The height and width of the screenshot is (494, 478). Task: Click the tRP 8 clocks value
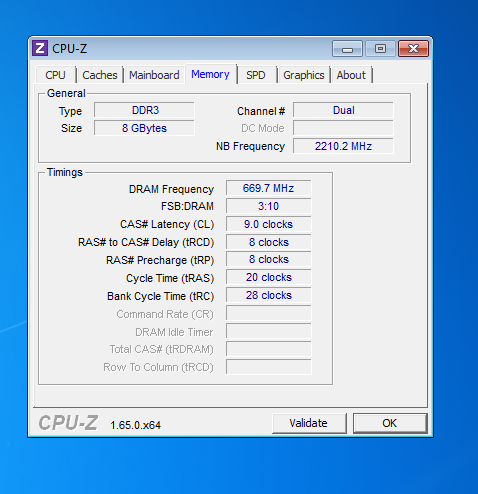tap(269, 259)
